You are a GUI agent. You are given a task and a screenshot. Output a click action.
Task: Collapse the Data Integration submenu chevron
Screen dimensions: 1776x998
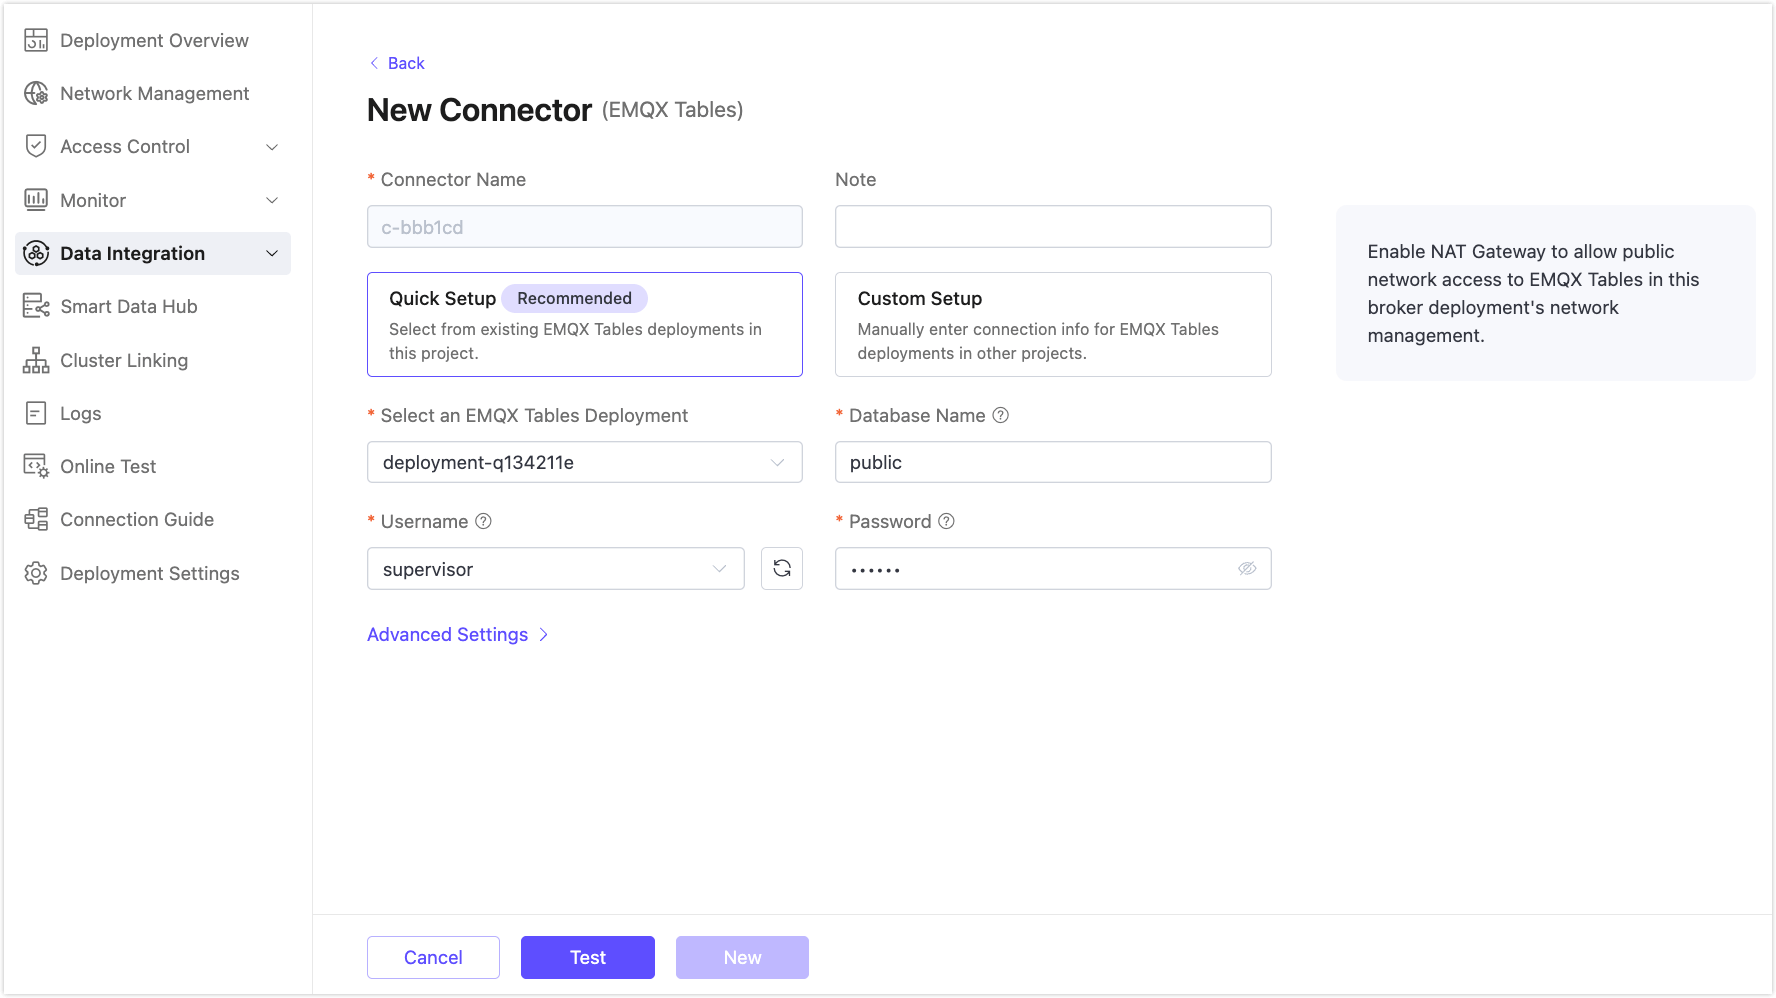point(272,253)
